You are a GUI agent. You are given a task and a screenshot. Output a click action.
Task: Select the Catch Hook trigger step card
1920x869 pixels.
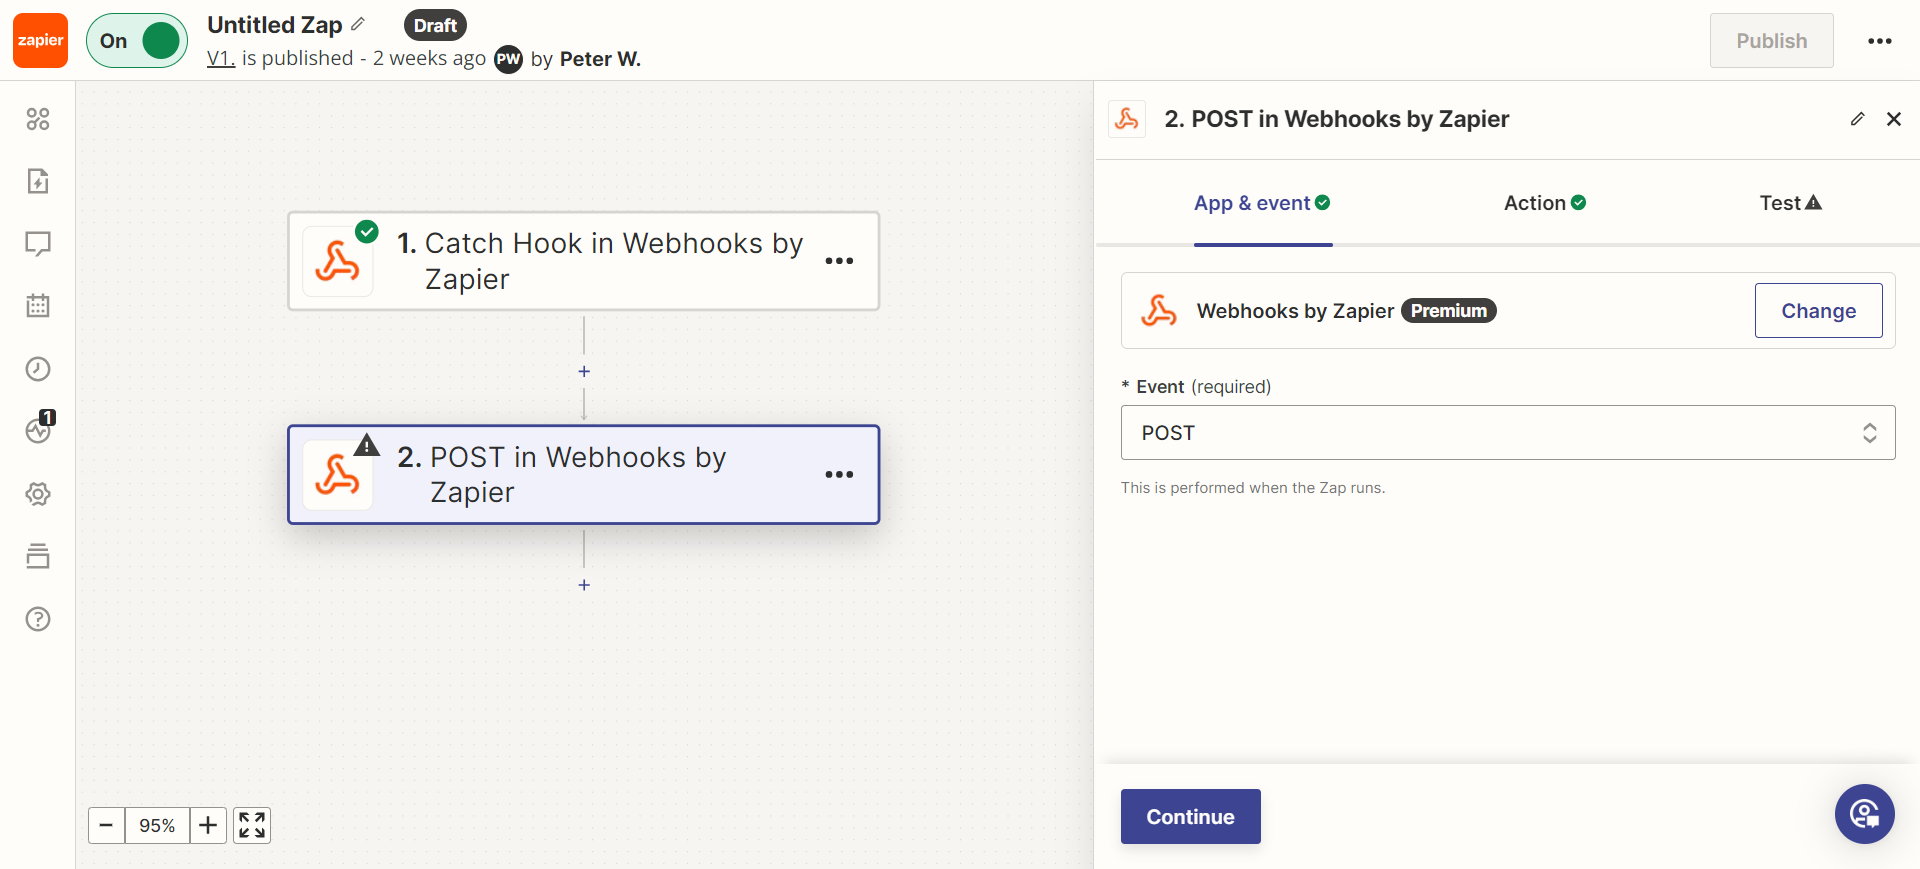coord(584,261)
